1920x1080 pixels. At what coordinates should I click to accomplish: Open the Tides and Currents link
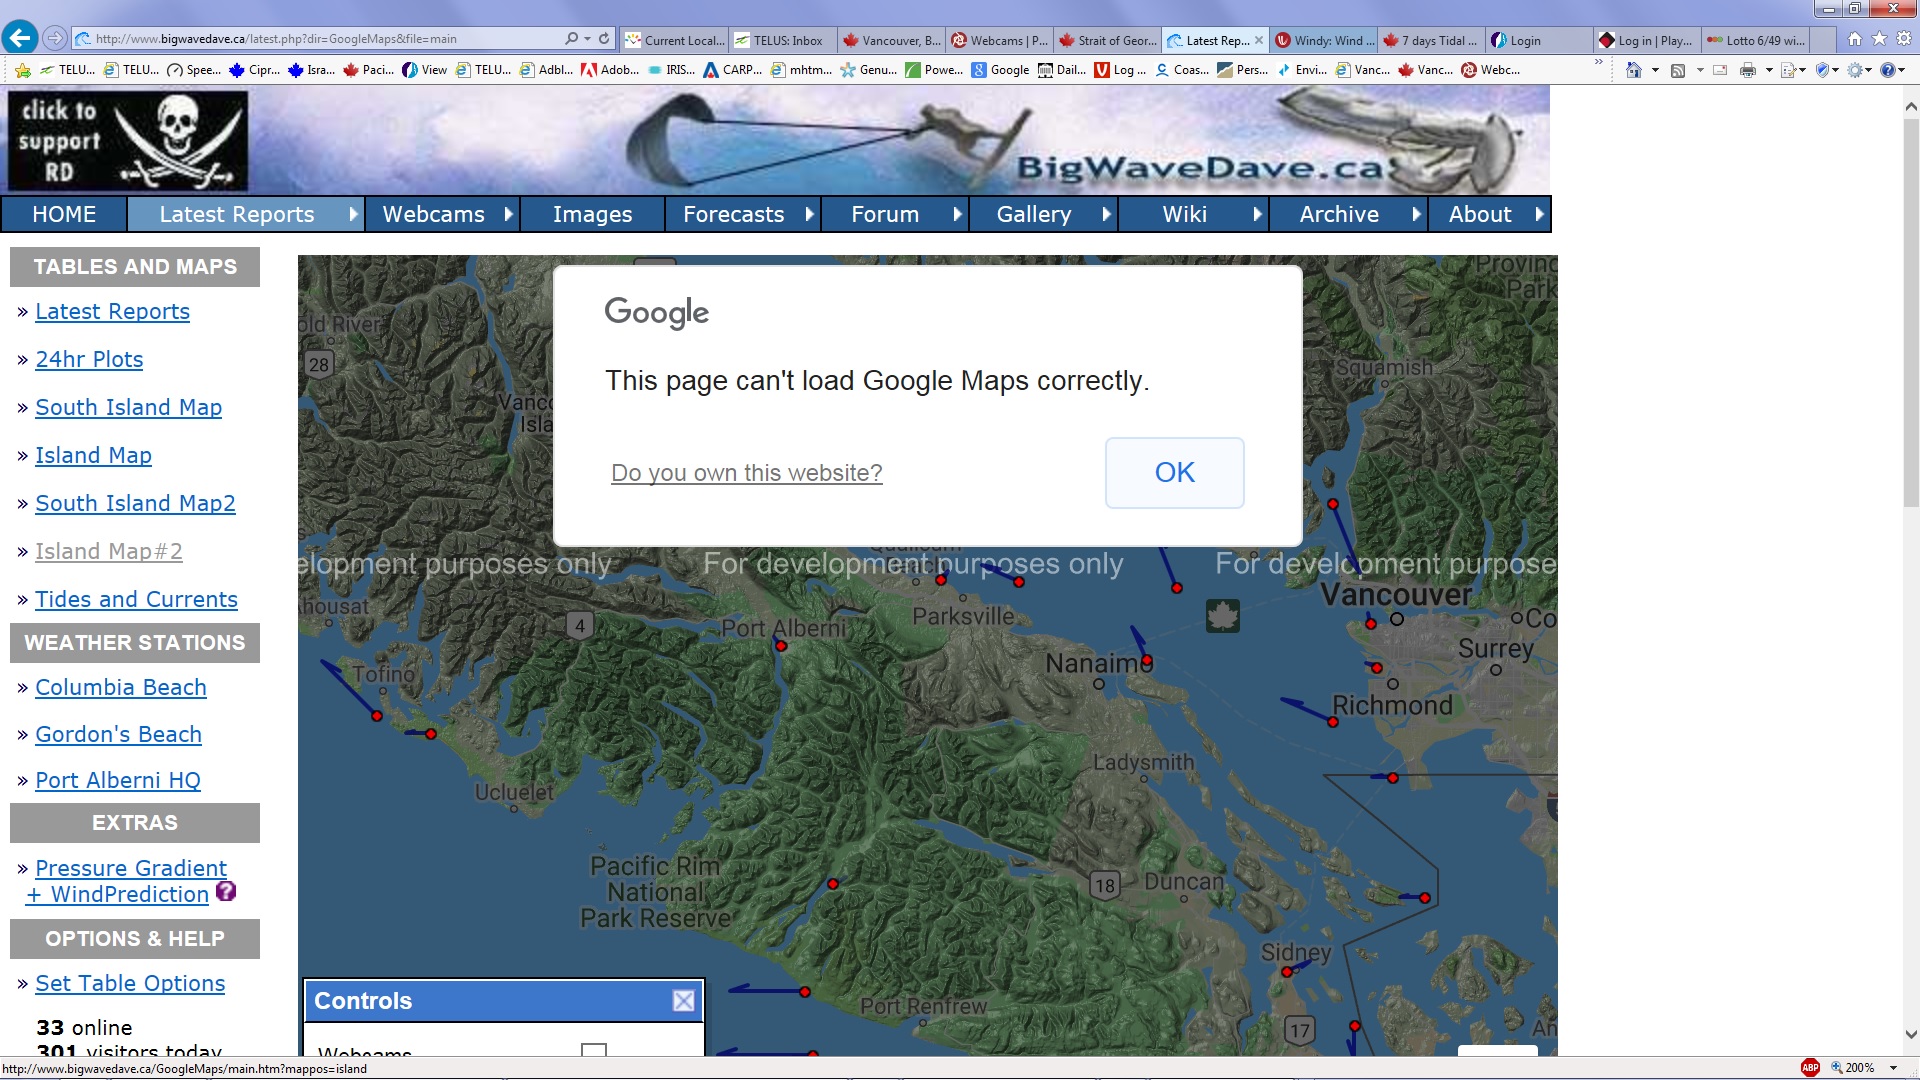click(136, 599)
